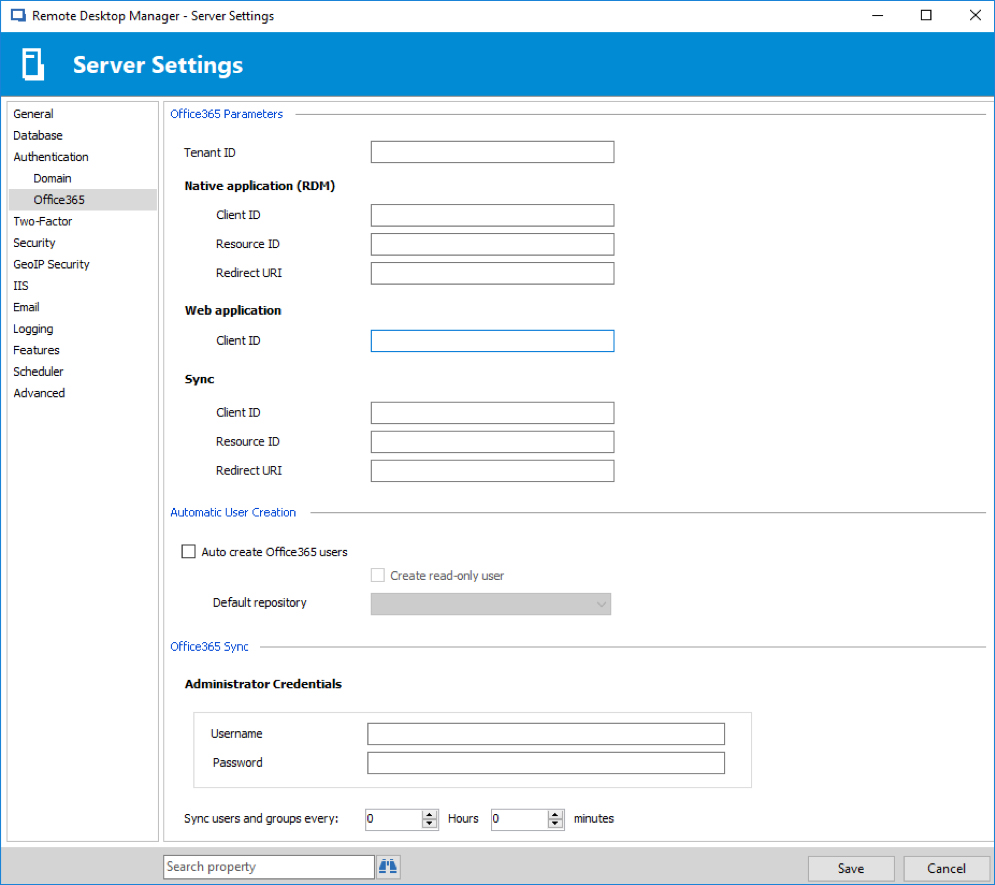Focus the Search property text box
This screenshot has width=995, height=885.
tap(268, 867)
